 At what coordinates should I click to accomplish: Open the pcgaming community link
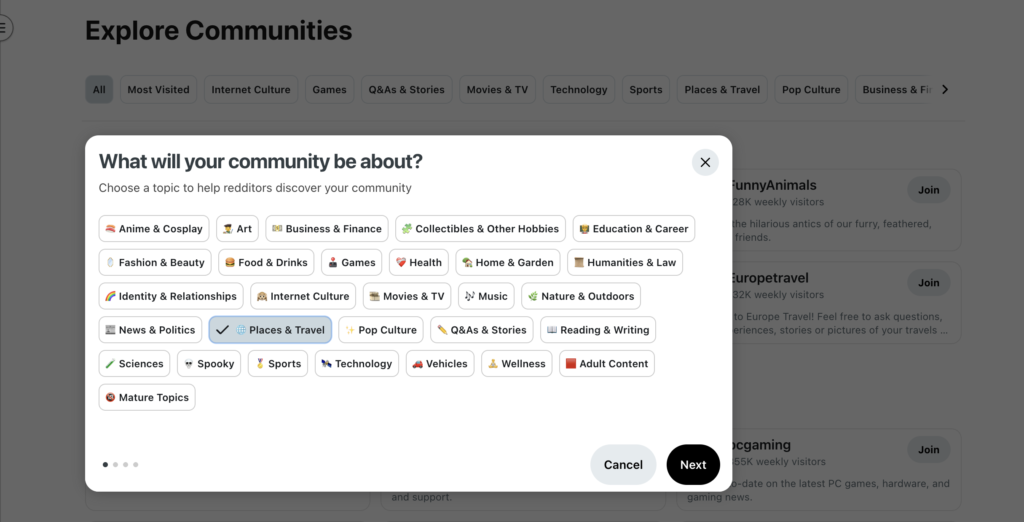click(x=761, y=445)
